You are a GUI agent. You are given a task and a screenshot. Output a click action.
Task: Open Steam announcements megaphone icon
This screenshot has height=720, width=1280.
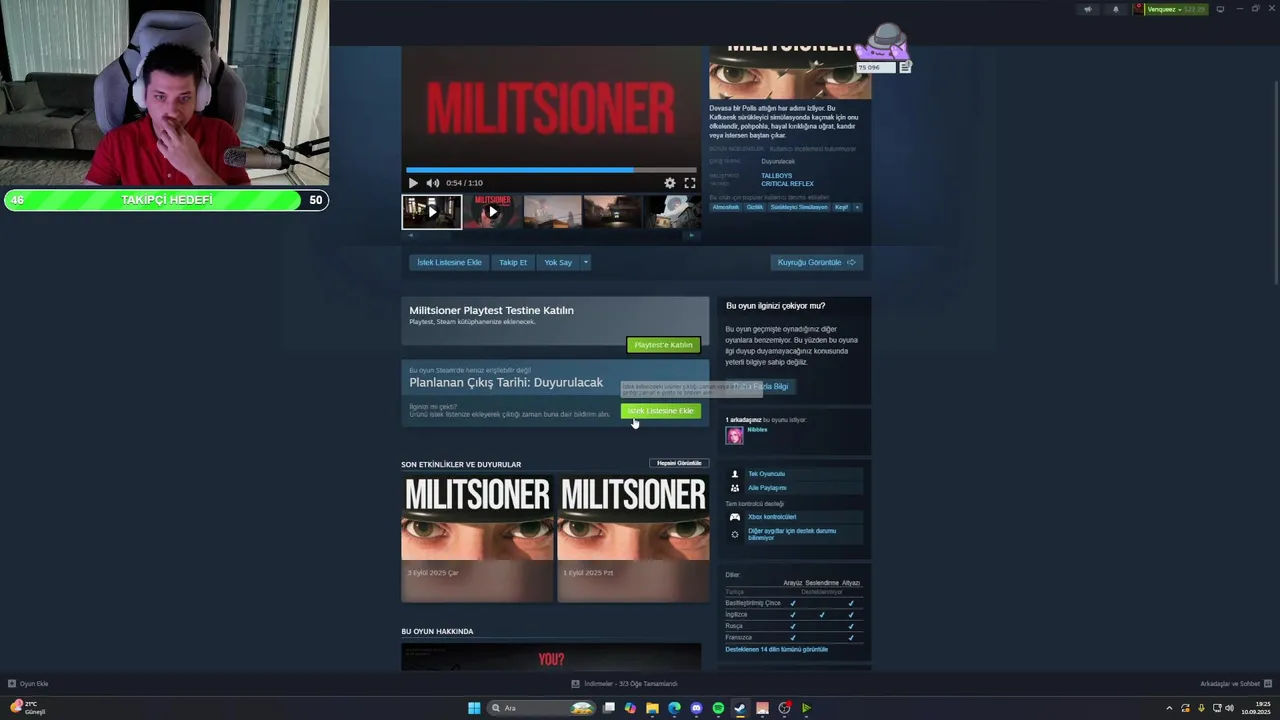point(1088,9)
